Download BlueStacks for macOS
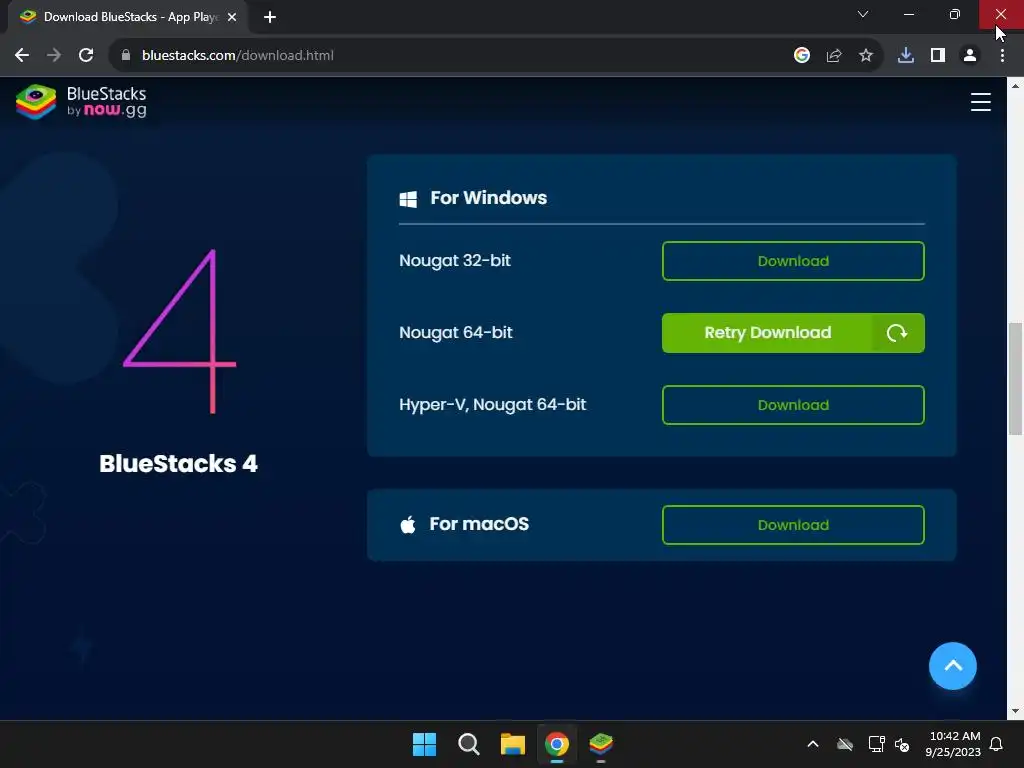Viewport: 1024px width, 768px height. (793, 525)
